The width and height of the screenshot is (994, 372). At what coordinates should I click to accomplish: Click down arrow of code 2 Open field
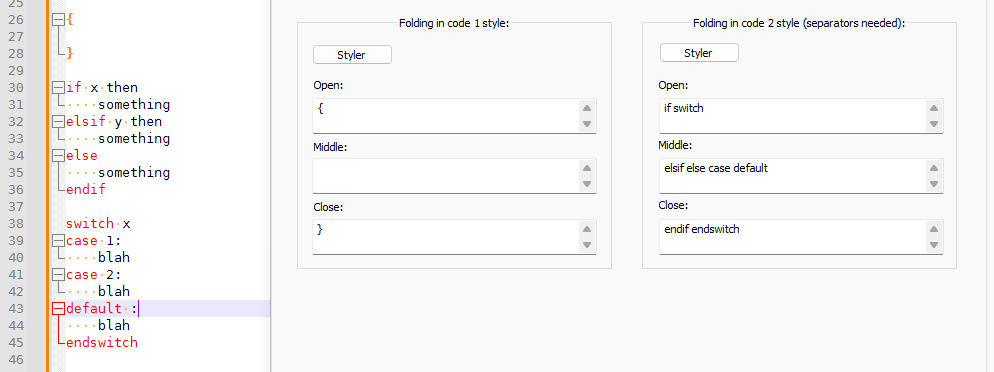[x=934, y=124]
